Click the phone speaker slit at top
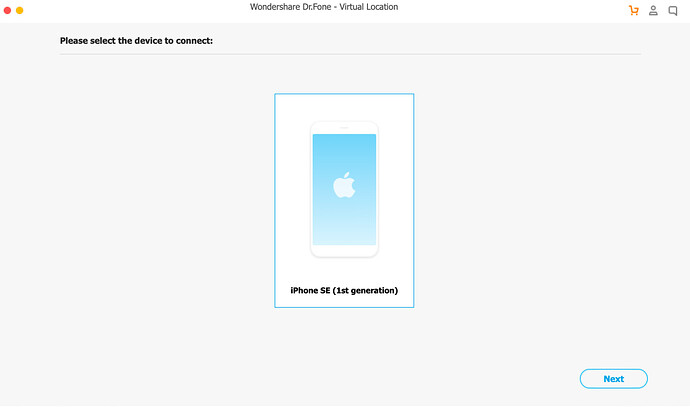690x407 pixels. 344,128
